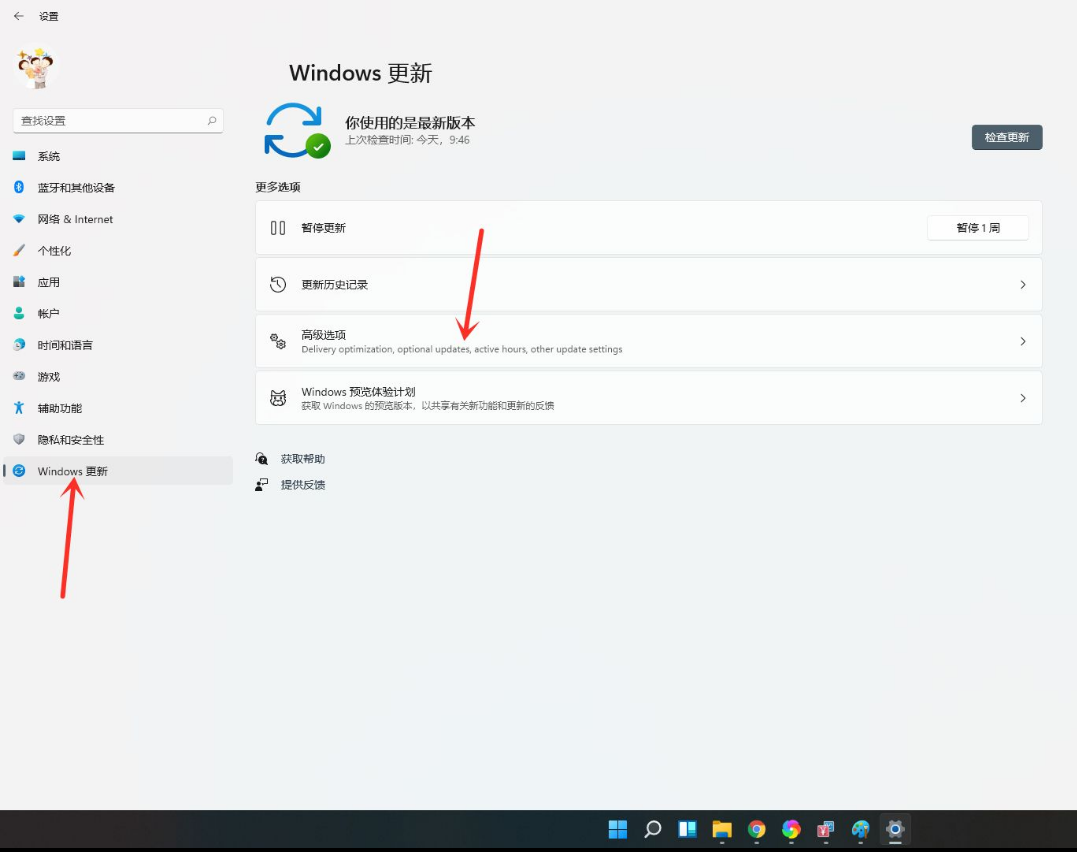The image size is (1077, 852).
Task: Expand 高级选项 using right chevron
Action: coord(1022,342)
